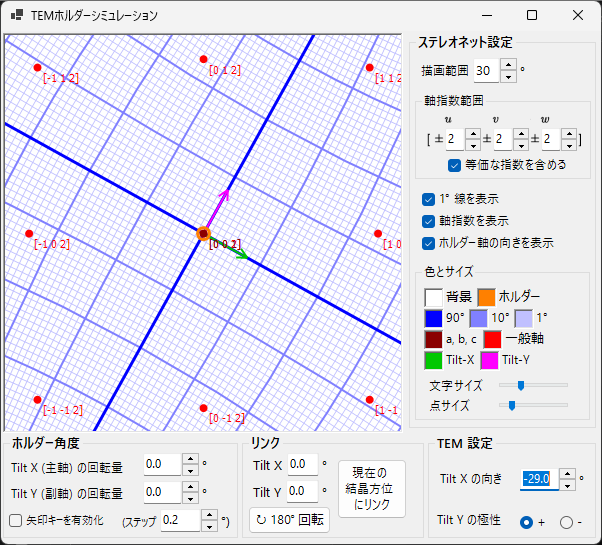This screenshot has width=602, height=545.
Task: Decrease Tilt Y (副軸) rotation
Action: click(x=190, y=498)
